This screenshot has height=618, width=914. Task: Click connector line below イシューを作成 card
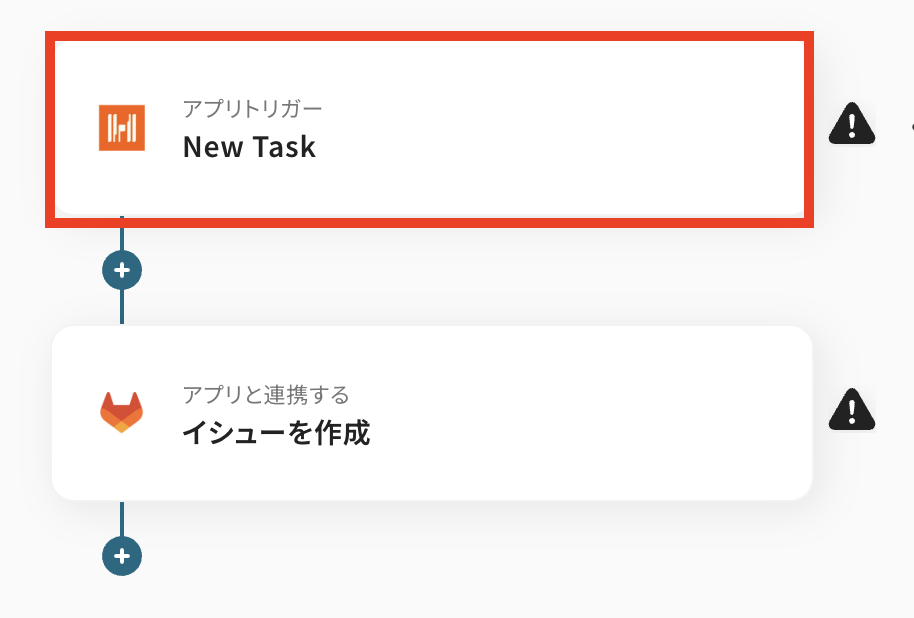pyautogui.click(x=122, y=518)
